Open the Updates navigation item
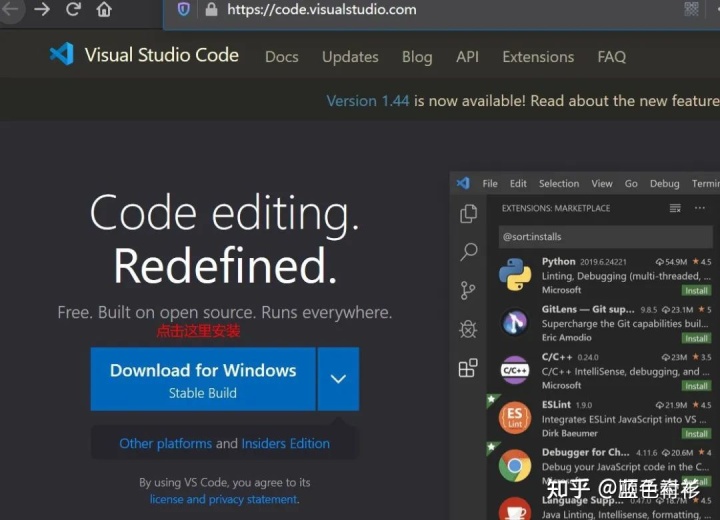Image resolution: width=720 pixels, height=520 pixels. [x=350, y=57]
